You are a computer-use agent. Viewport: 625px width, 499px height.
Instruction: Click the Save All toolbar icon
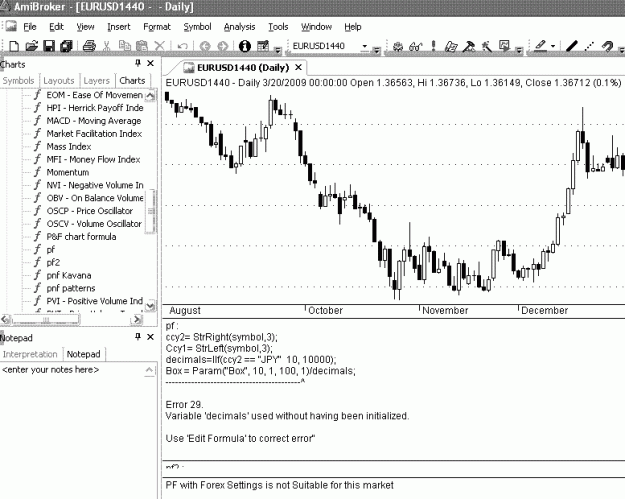[x=66, y=46]
